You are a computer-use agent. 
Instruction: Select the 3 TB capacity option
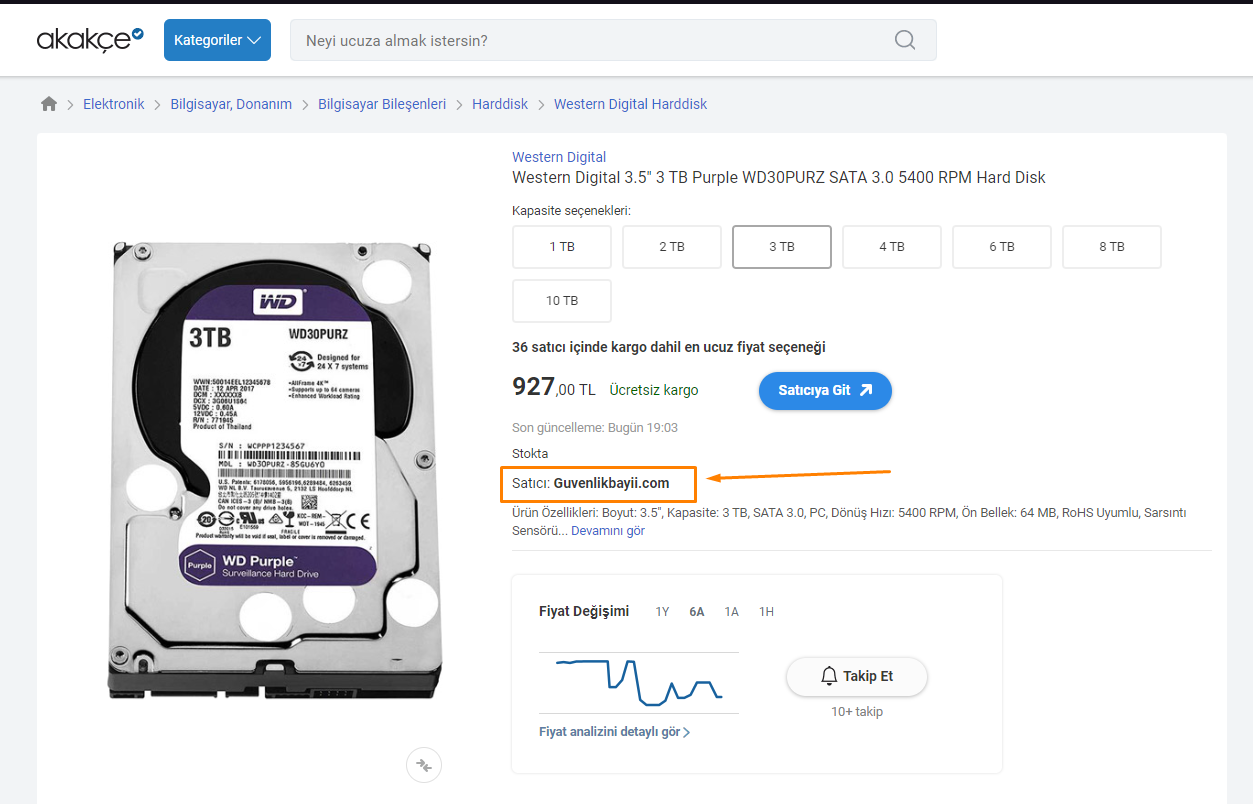[x=782, y=247]
